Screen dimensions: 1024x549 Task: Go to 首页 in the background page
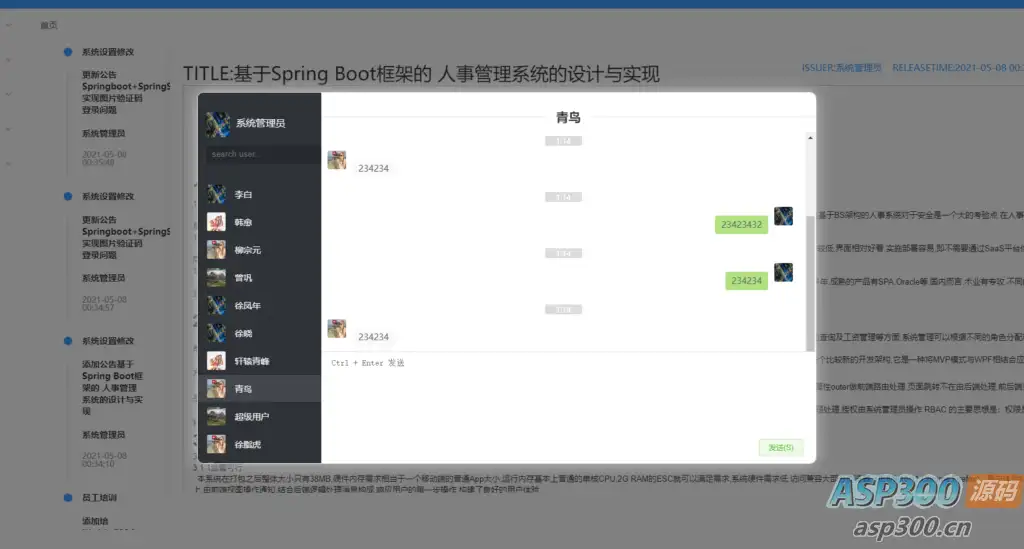pos(49,25)
